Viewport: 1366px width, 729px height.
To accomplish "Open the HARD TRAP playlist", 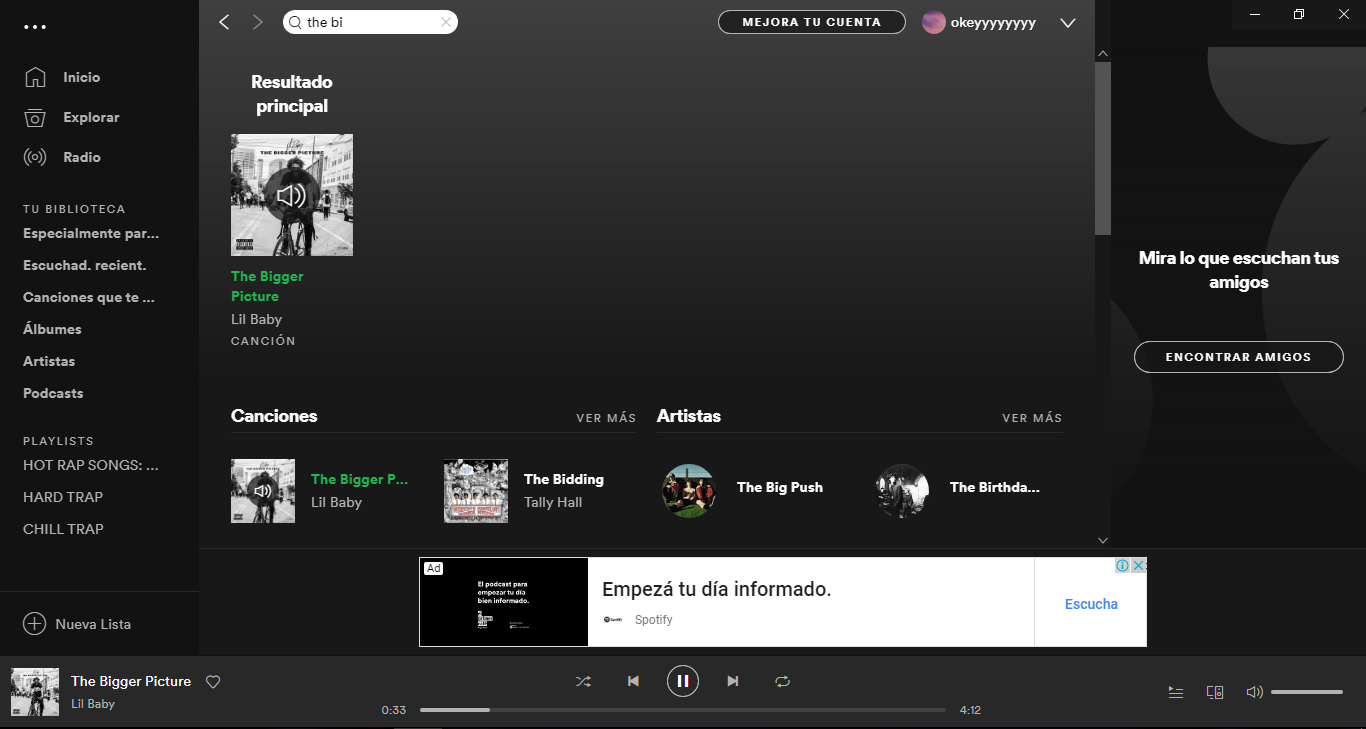I will tap(63, 497).
